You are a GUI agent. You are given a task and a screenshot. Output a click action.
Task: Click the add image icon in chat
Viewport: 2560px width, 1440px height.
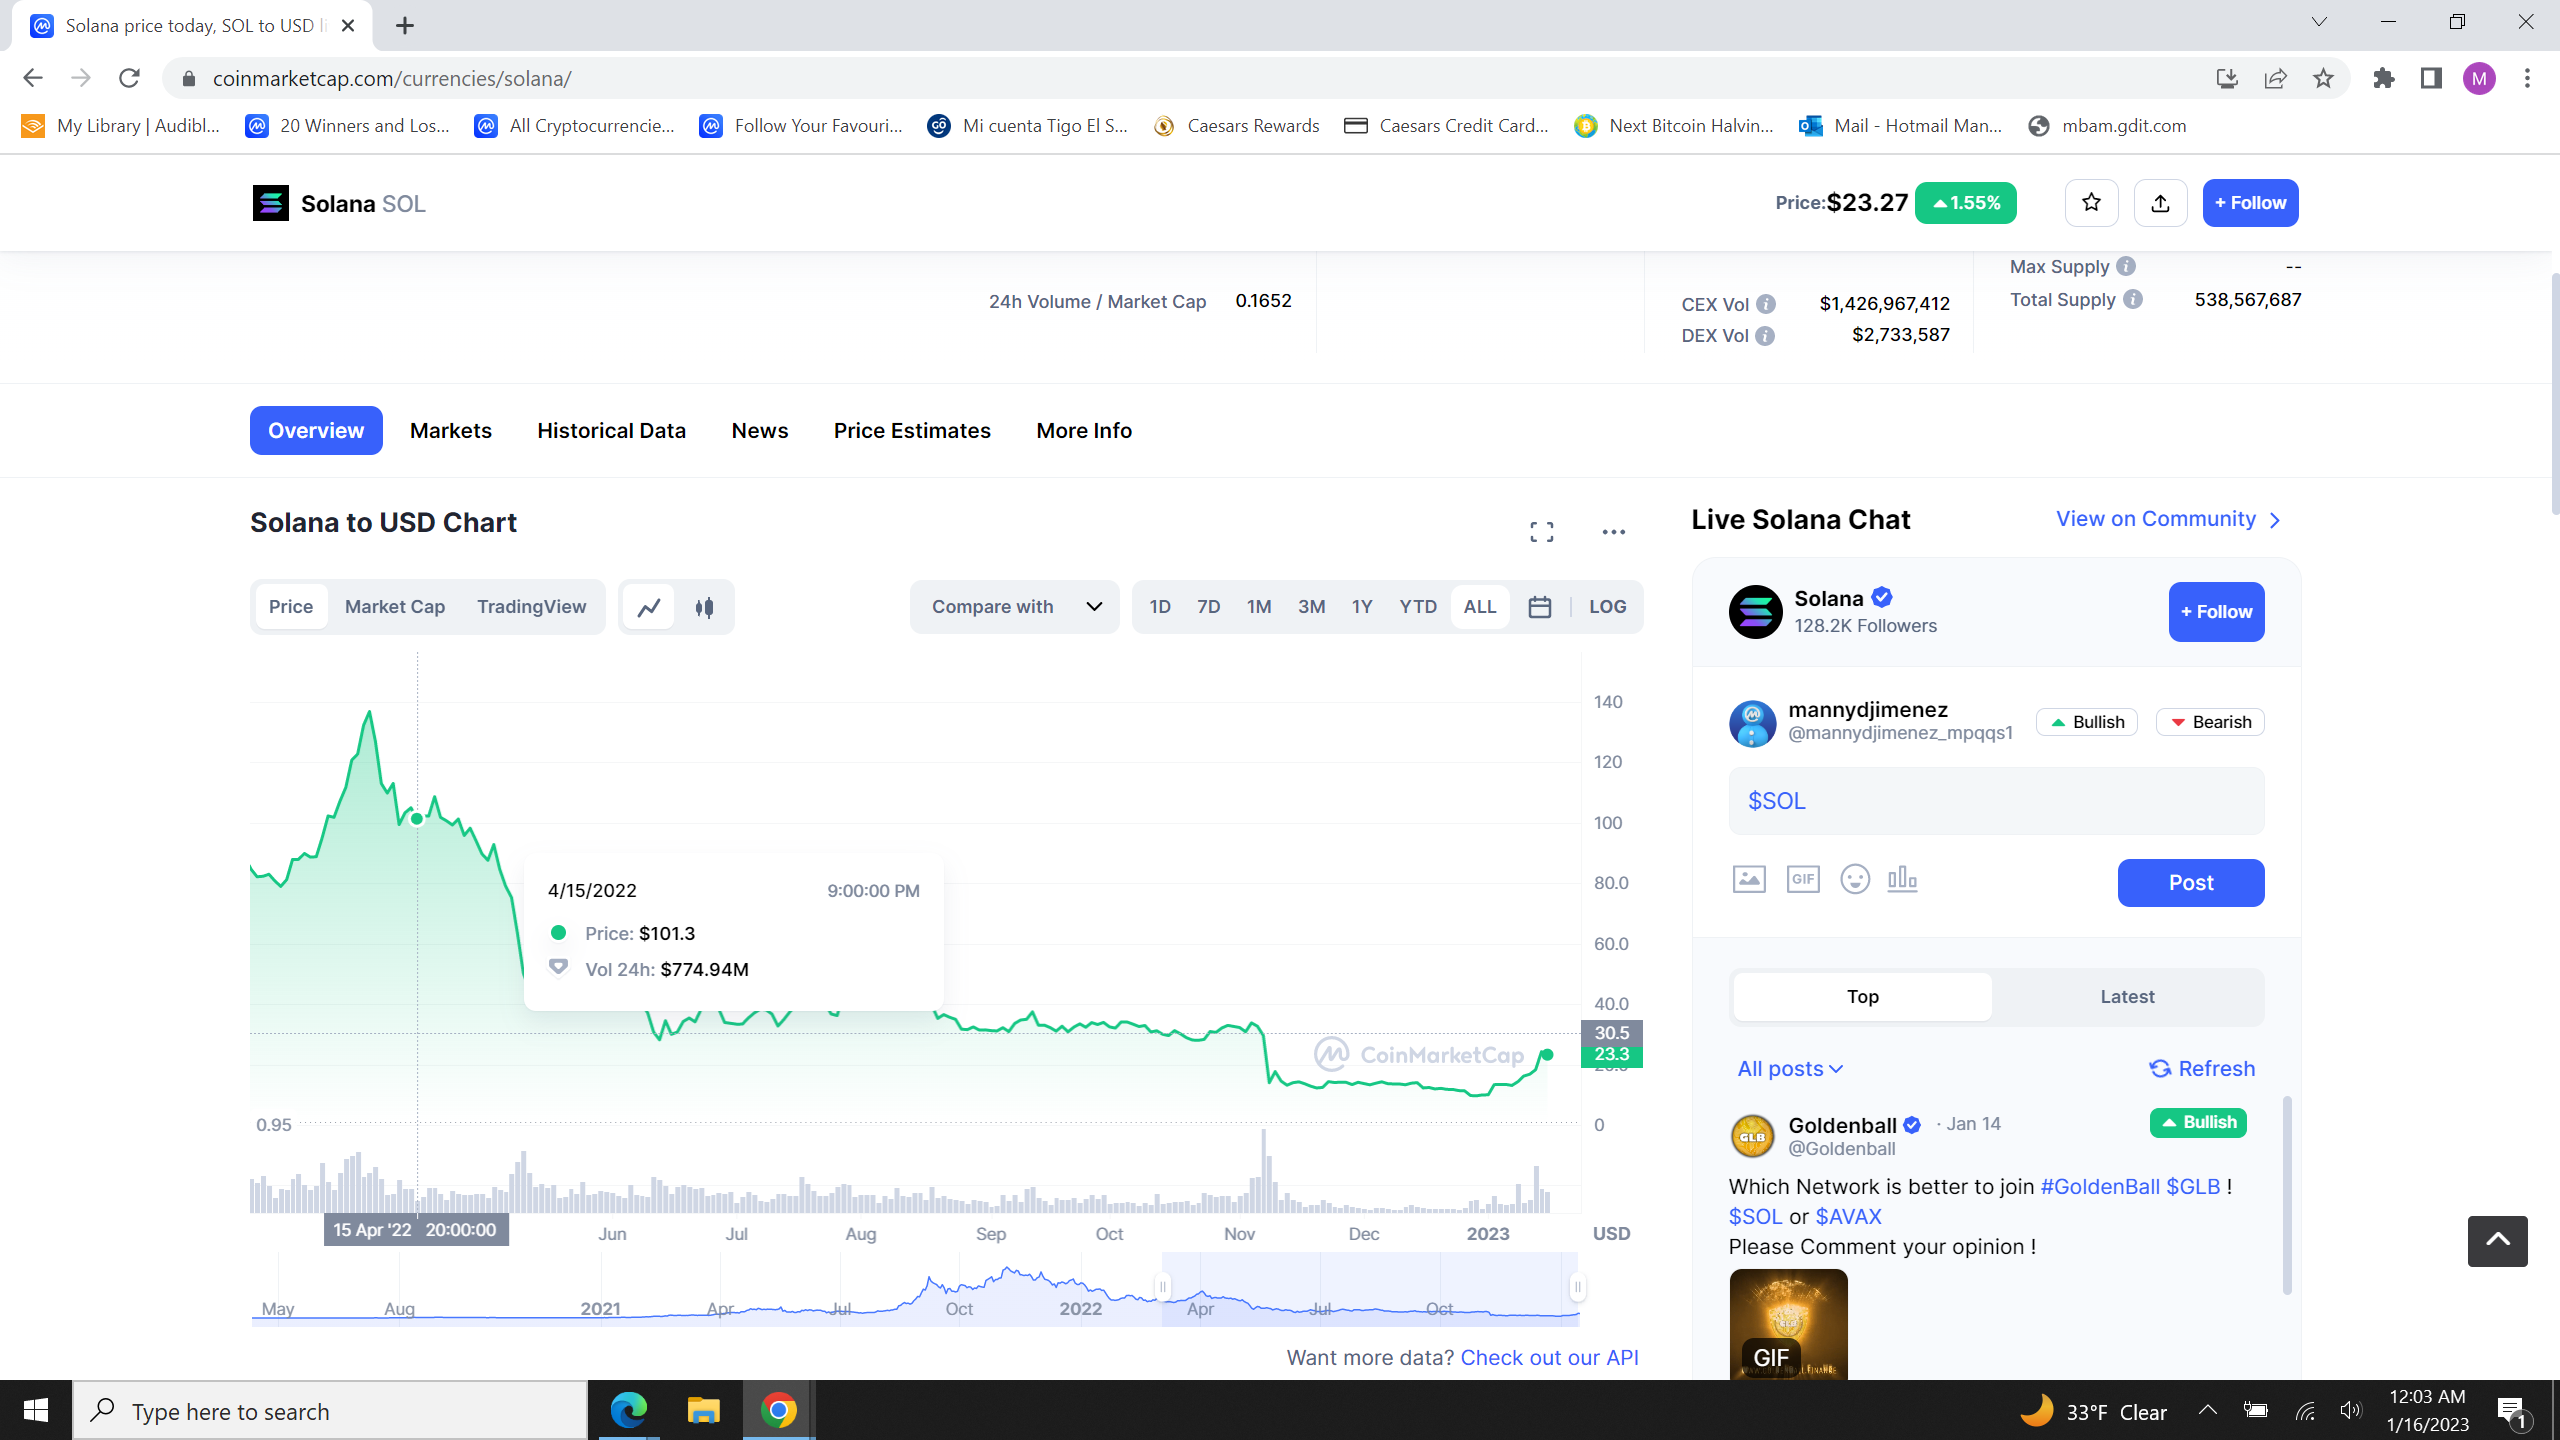[x=1749, y=879]
